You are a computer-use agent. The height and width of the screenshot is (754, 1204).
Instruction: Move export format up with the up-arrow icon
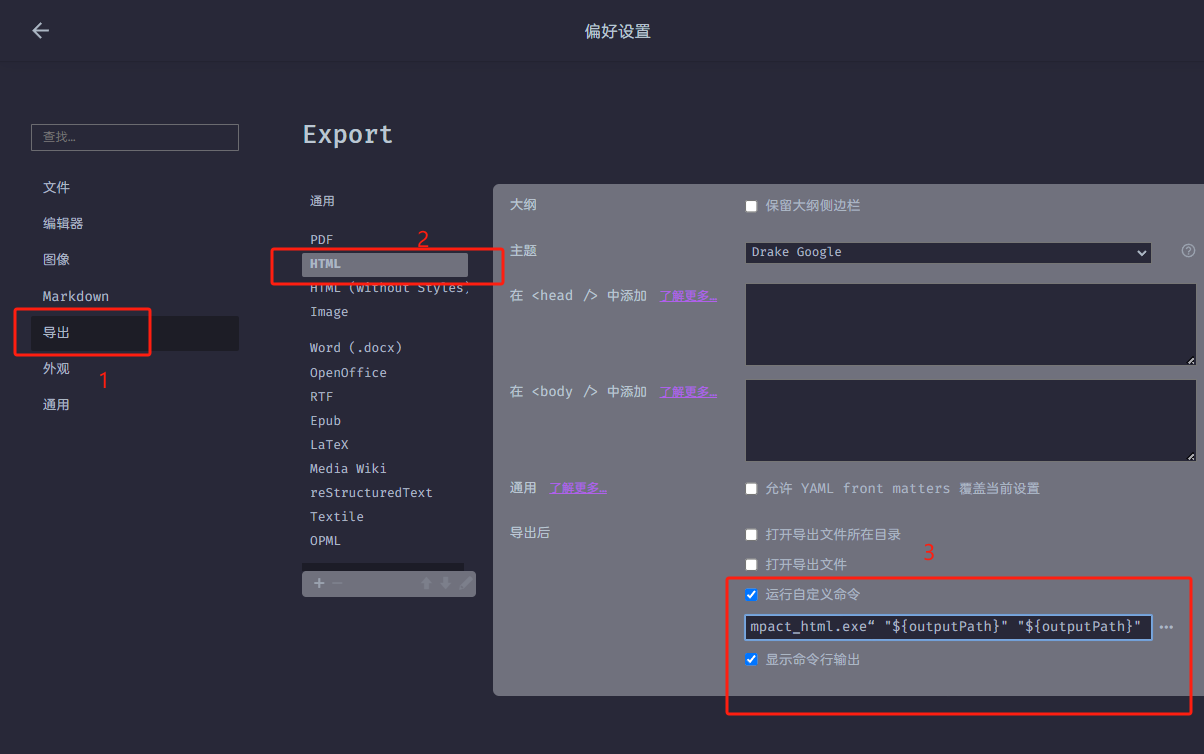(425, 583)
